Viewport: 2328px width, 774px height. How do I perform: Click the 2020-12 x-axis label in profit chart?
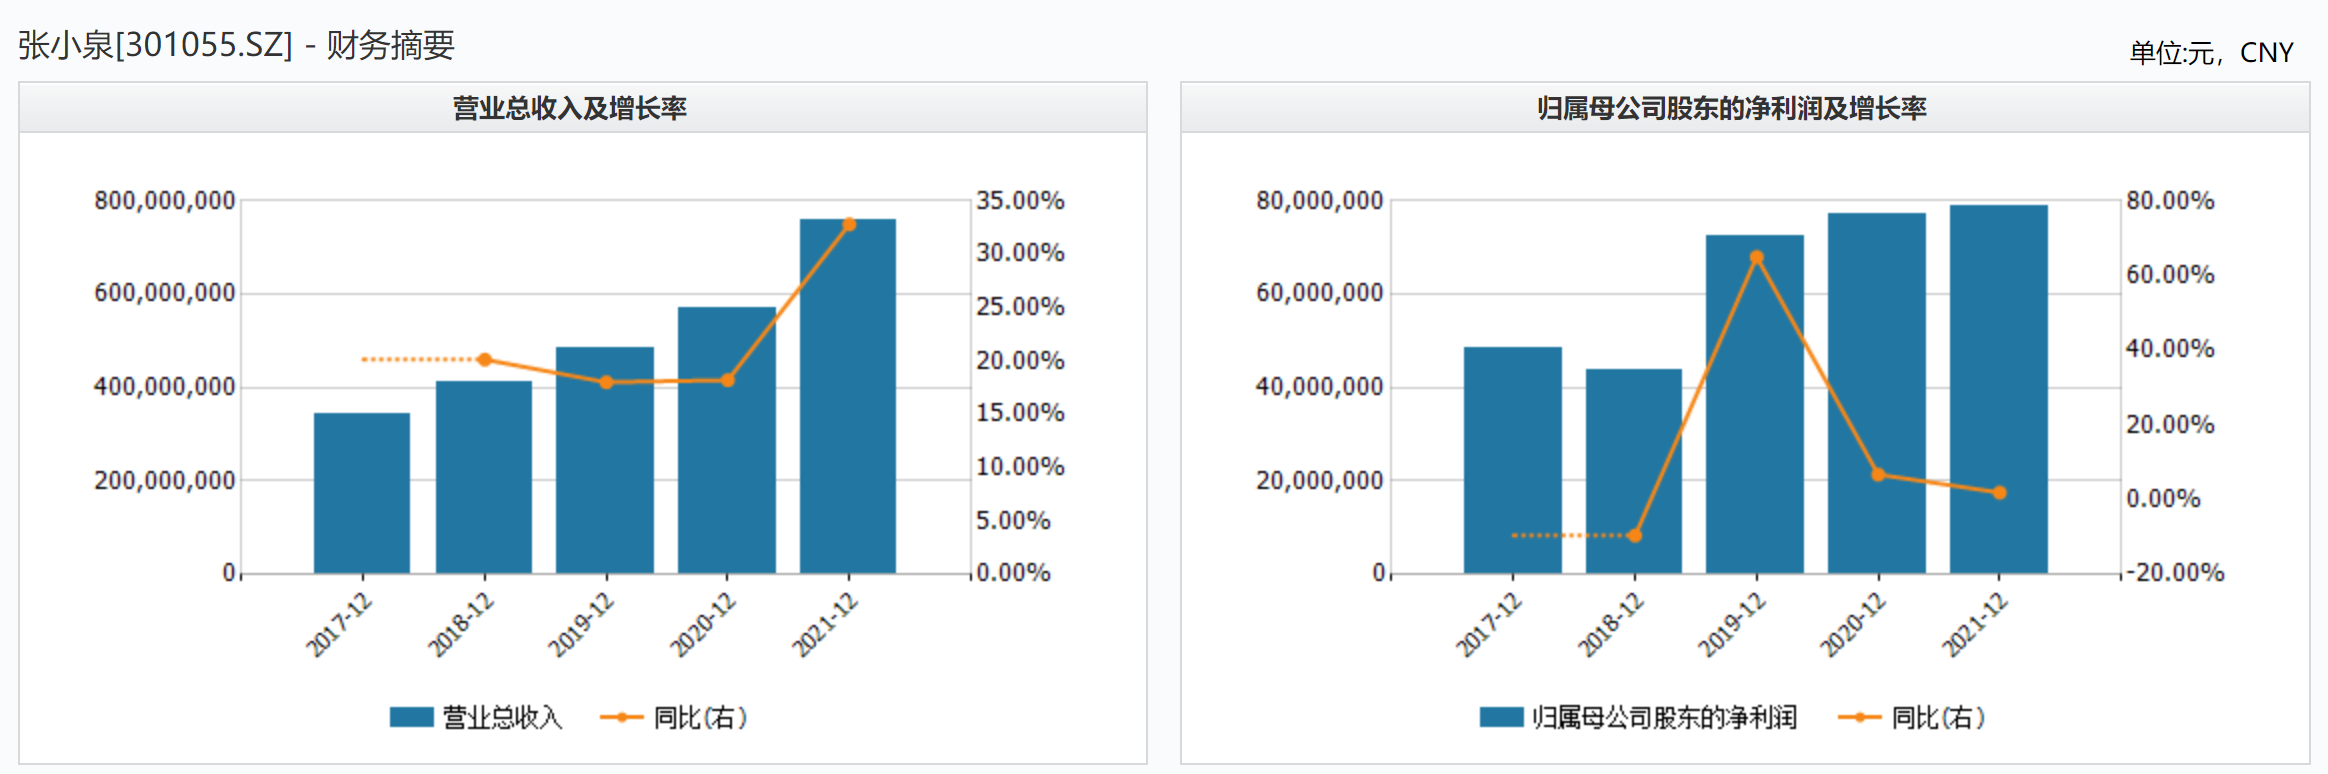tap(1853, 625)
